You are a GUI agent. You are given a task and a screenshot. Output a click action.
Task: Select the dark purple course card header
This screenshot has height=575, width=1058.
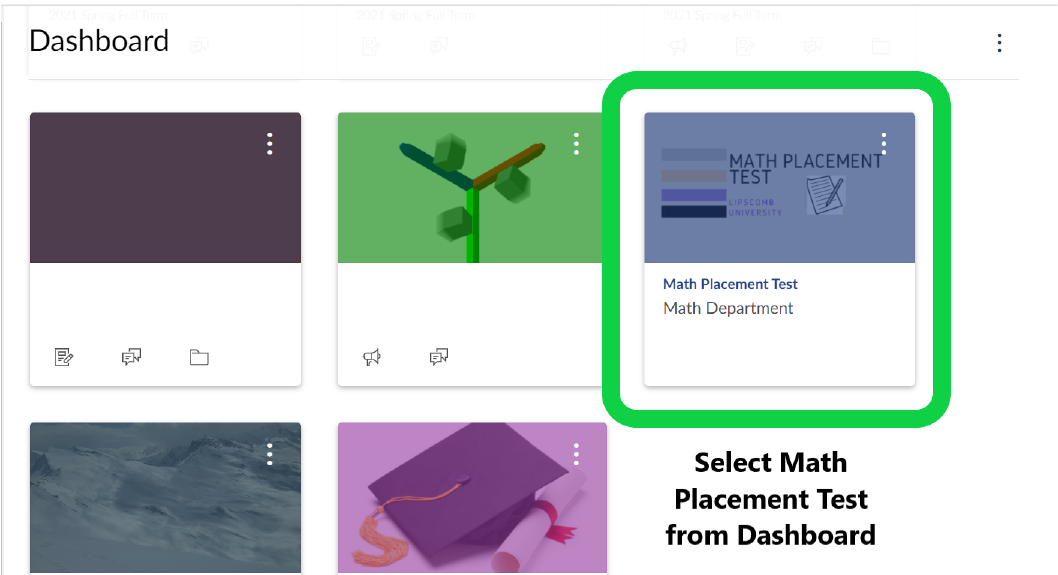(x=165, y=188)
